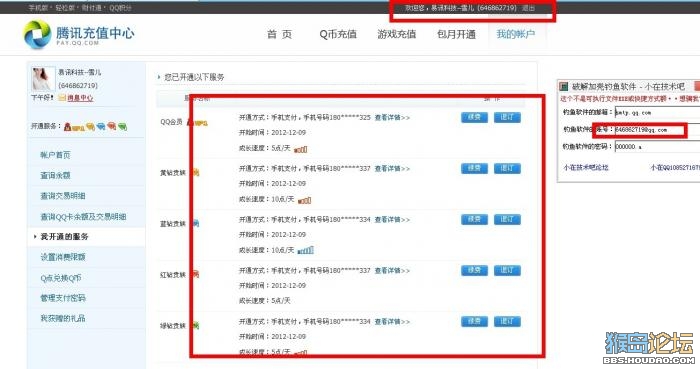
Task: Open 查看详情>> link for 蓝钻贵族
Action: 392,220
